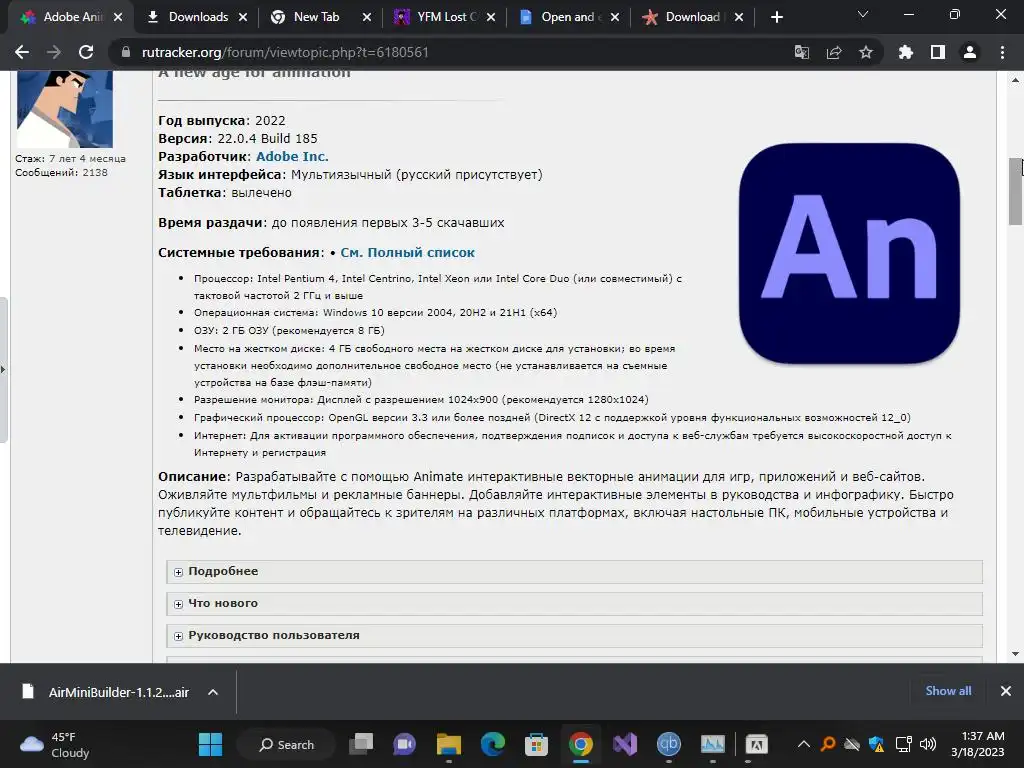Close the Downloads tab
The image size is (1024, 768).
(243, 17)
